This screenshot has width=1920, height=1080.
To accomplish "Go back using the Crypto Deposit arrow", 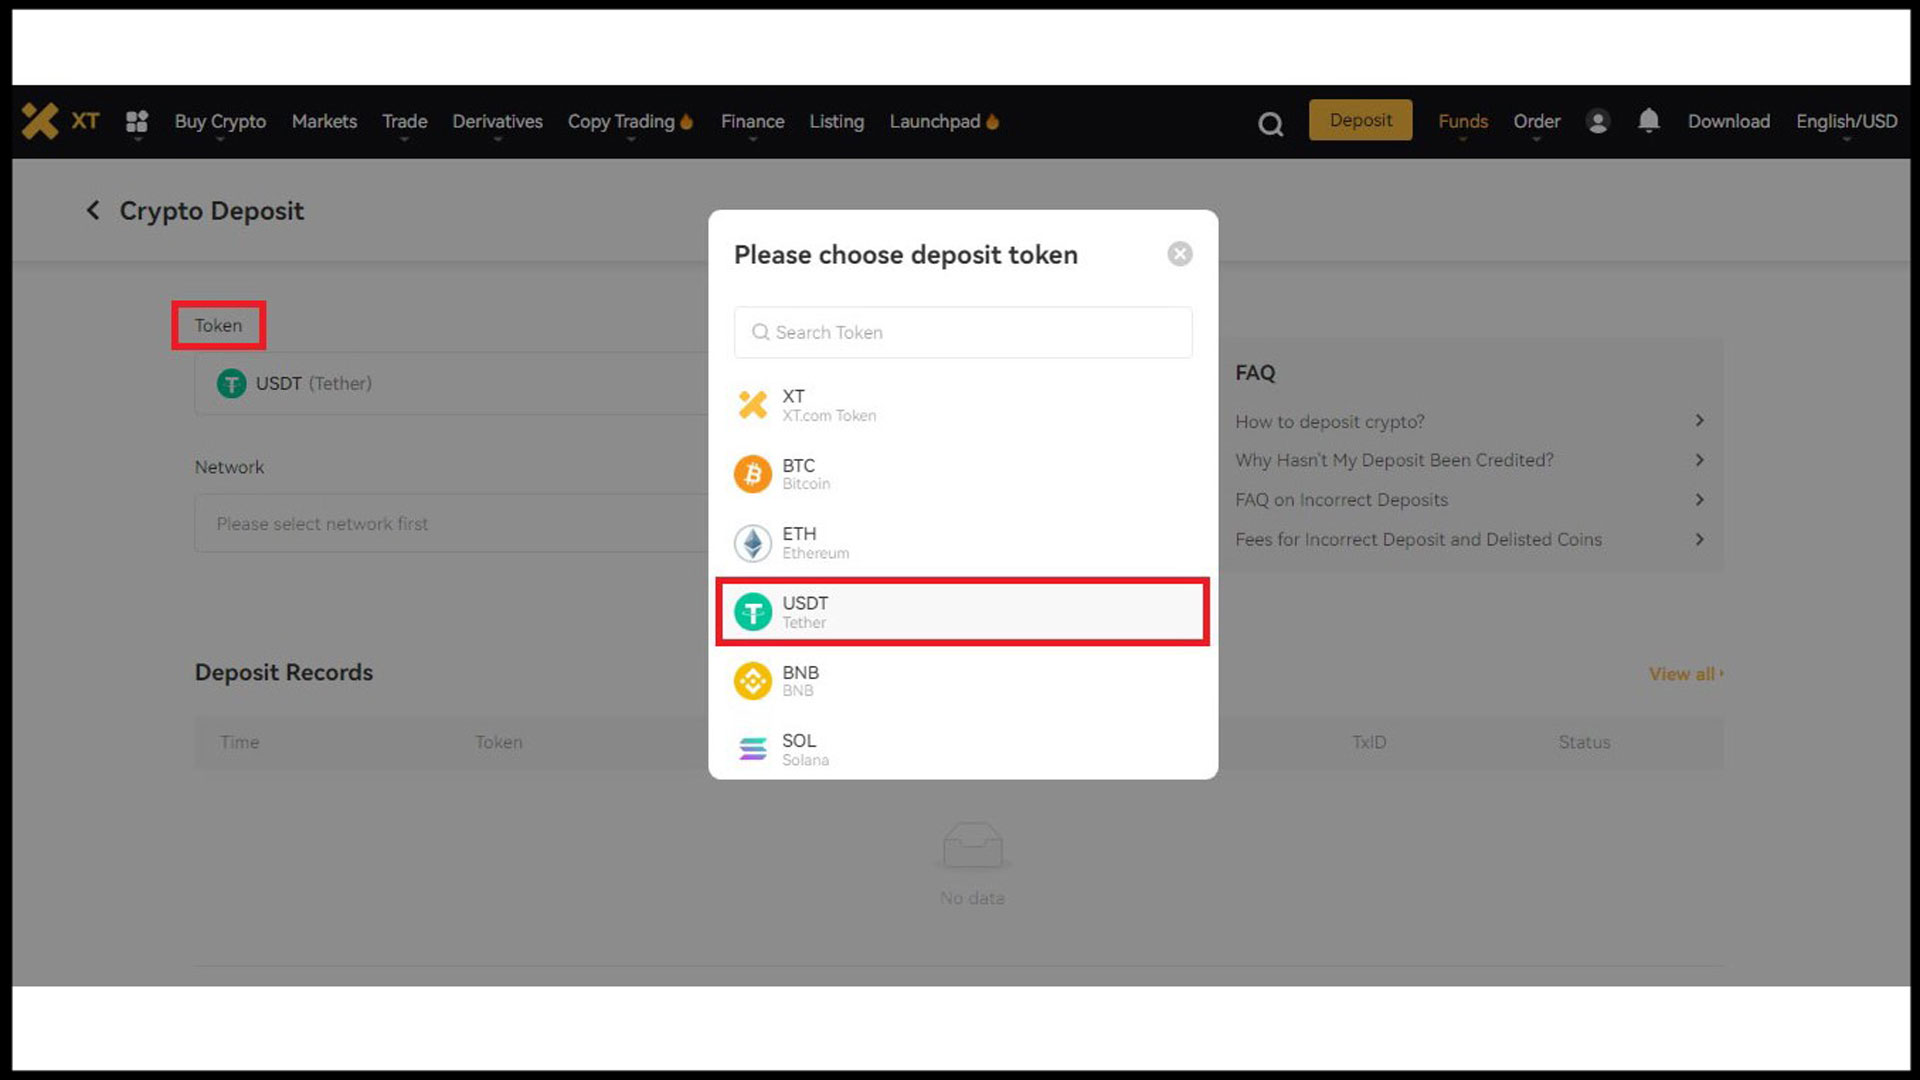I will click(x=93, y=210).
